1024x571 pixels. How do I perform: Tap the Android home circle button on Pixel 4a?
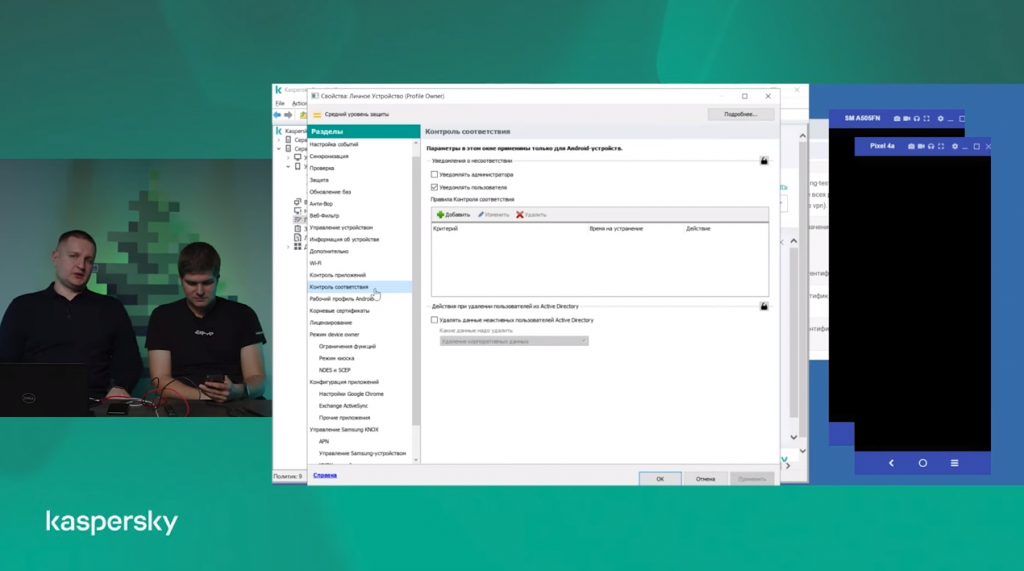pos(923,463)
